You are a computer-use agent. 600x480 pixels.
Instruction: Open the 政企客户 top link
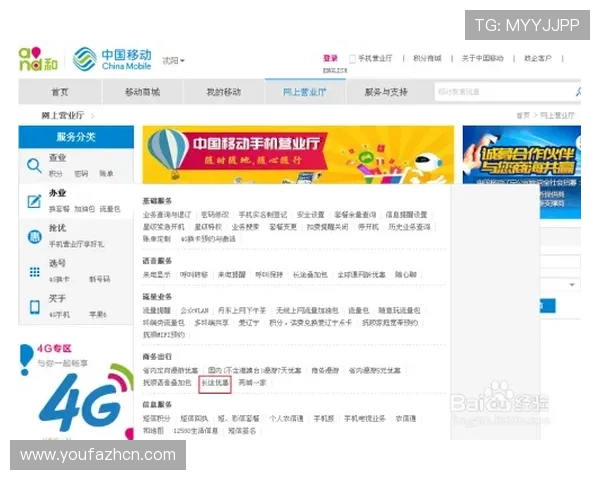pos(538,58)
